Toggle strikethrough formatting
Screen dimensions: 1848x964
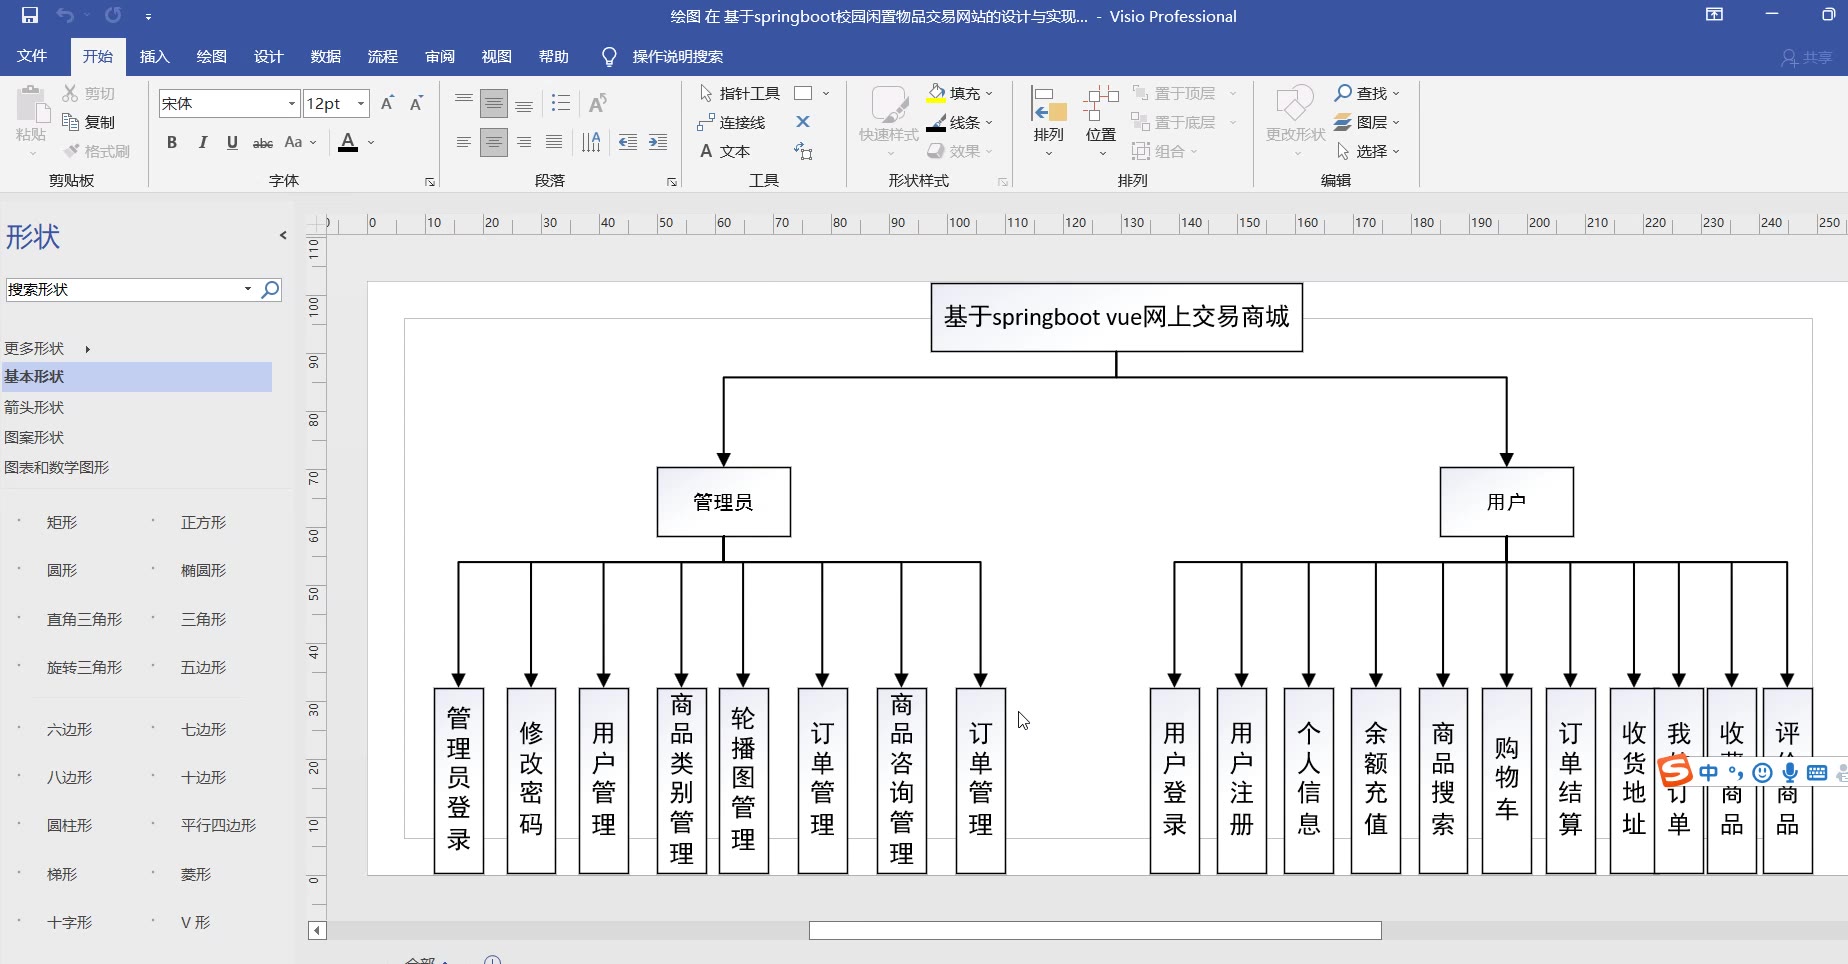[263, 142]
